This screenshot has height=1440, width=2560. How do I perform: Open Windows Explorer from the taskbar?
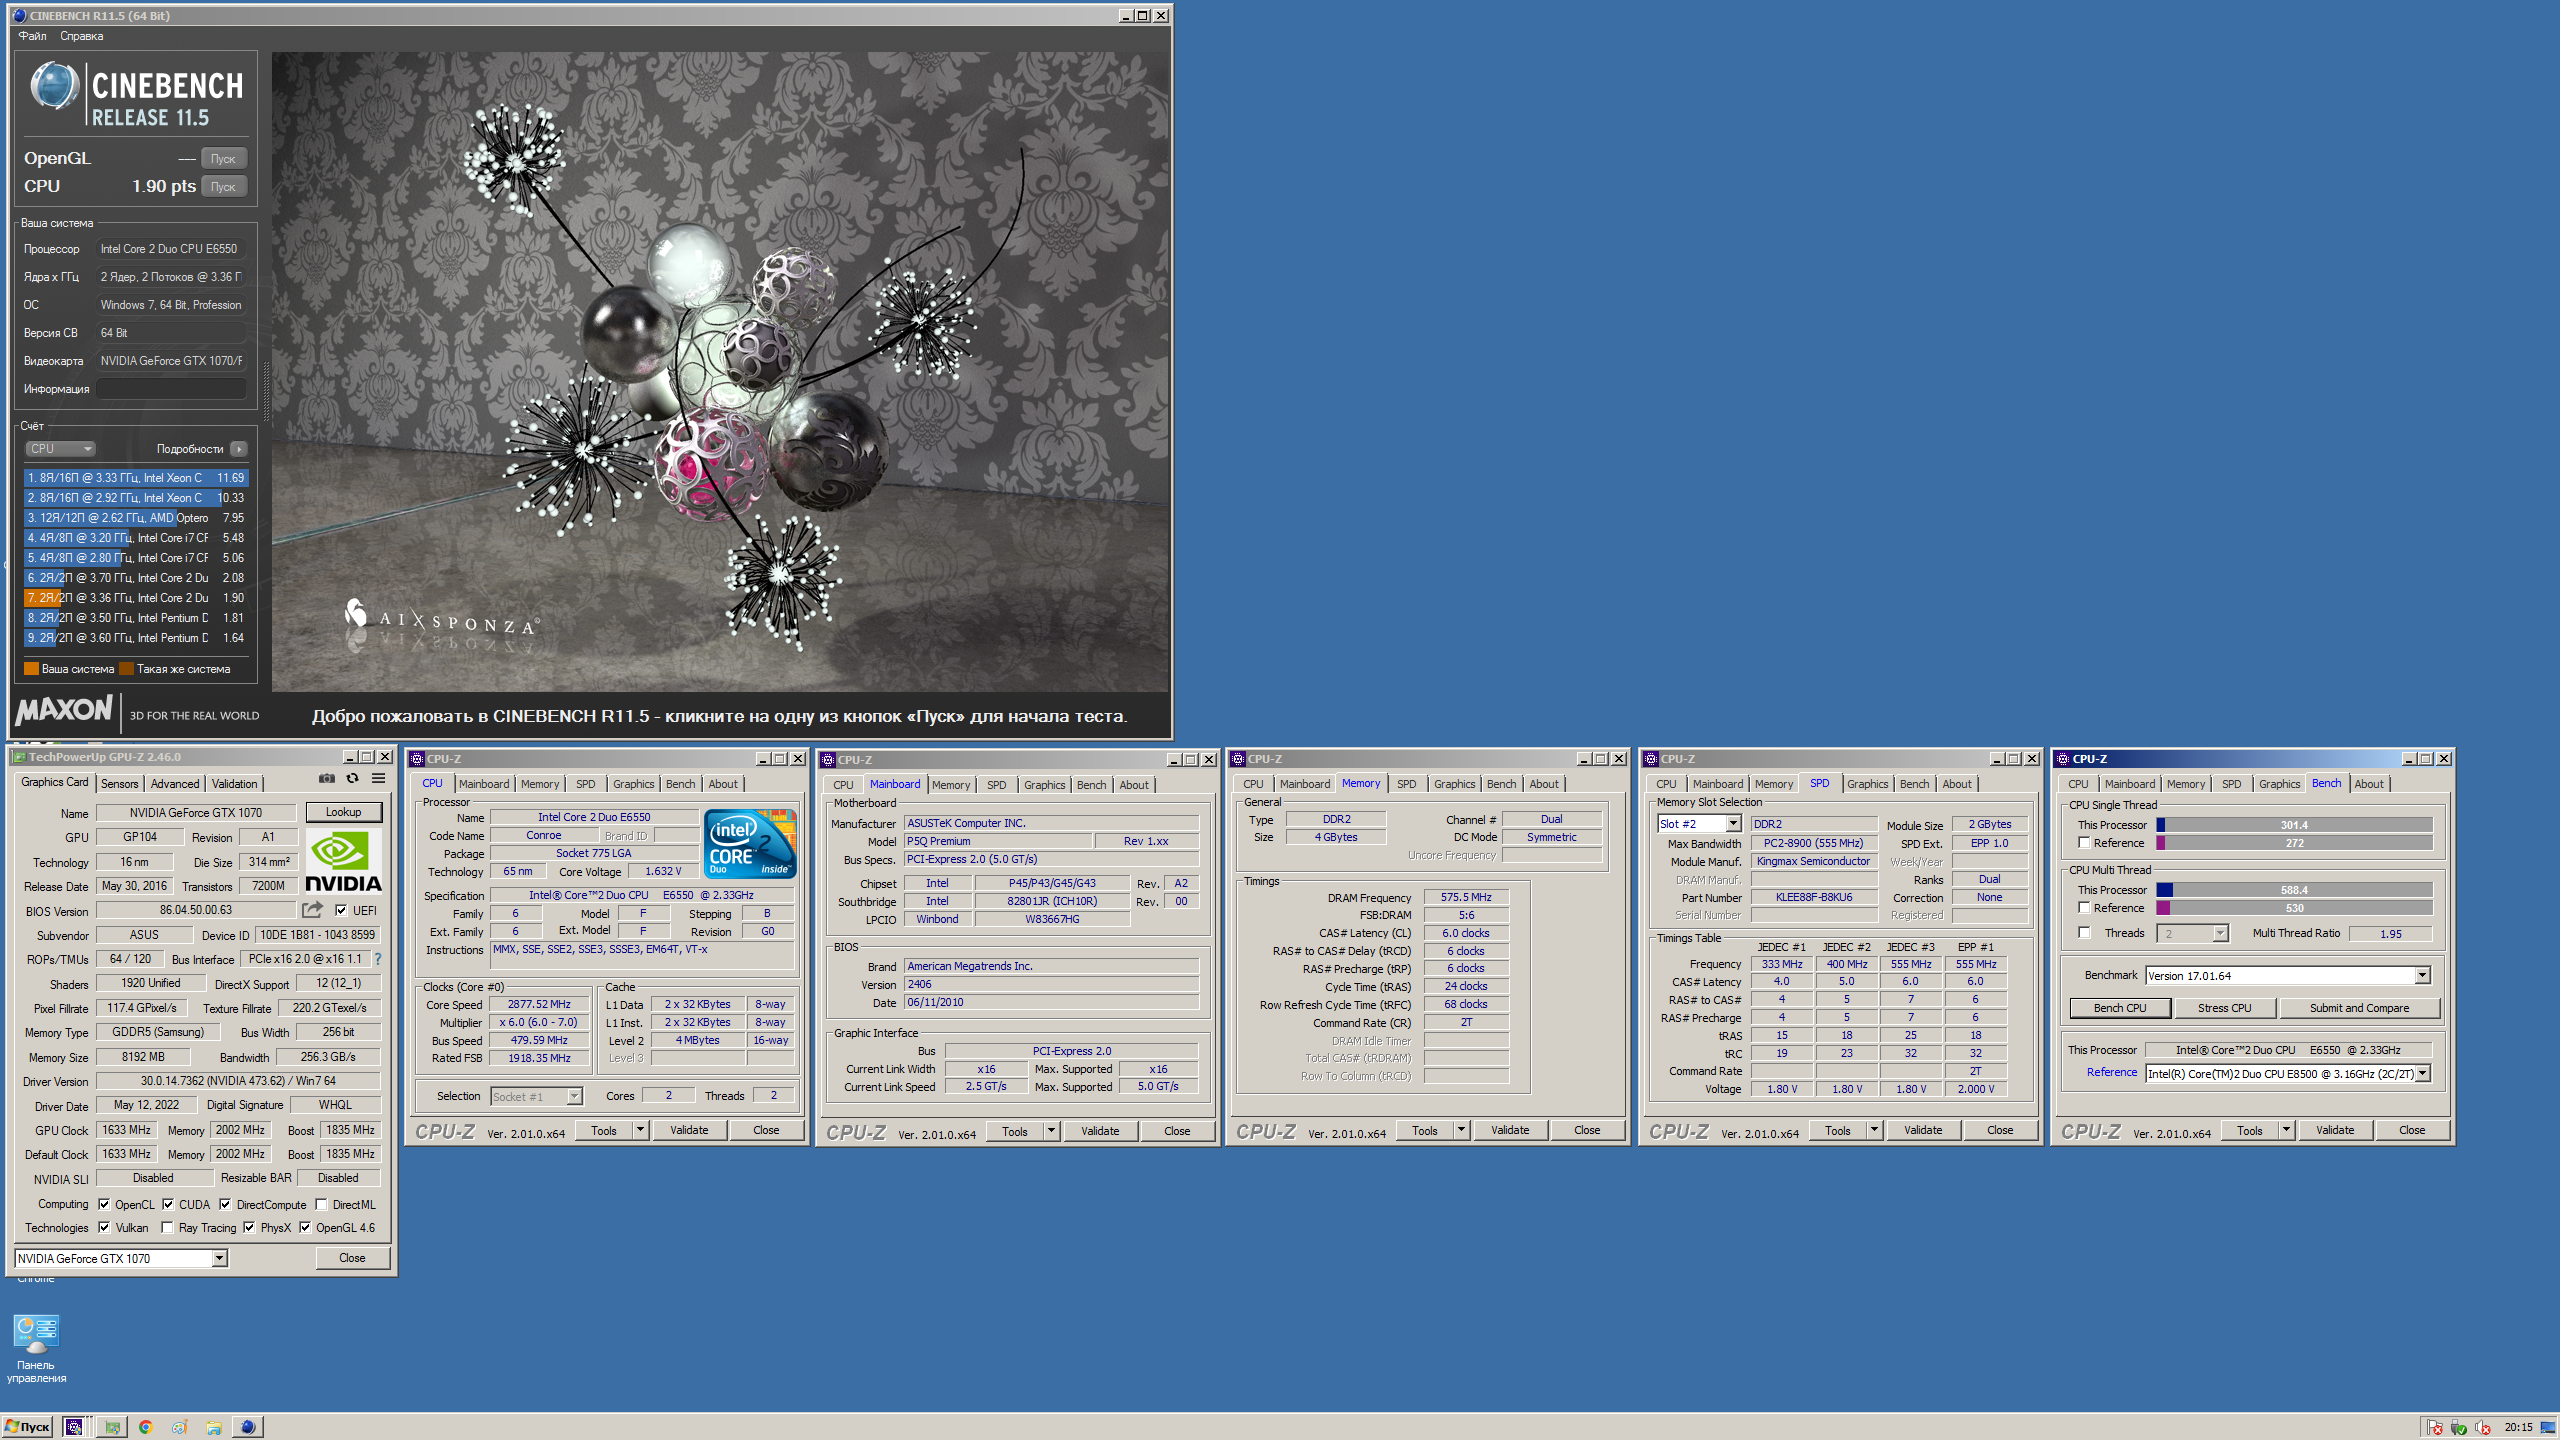coord(214,1427)
